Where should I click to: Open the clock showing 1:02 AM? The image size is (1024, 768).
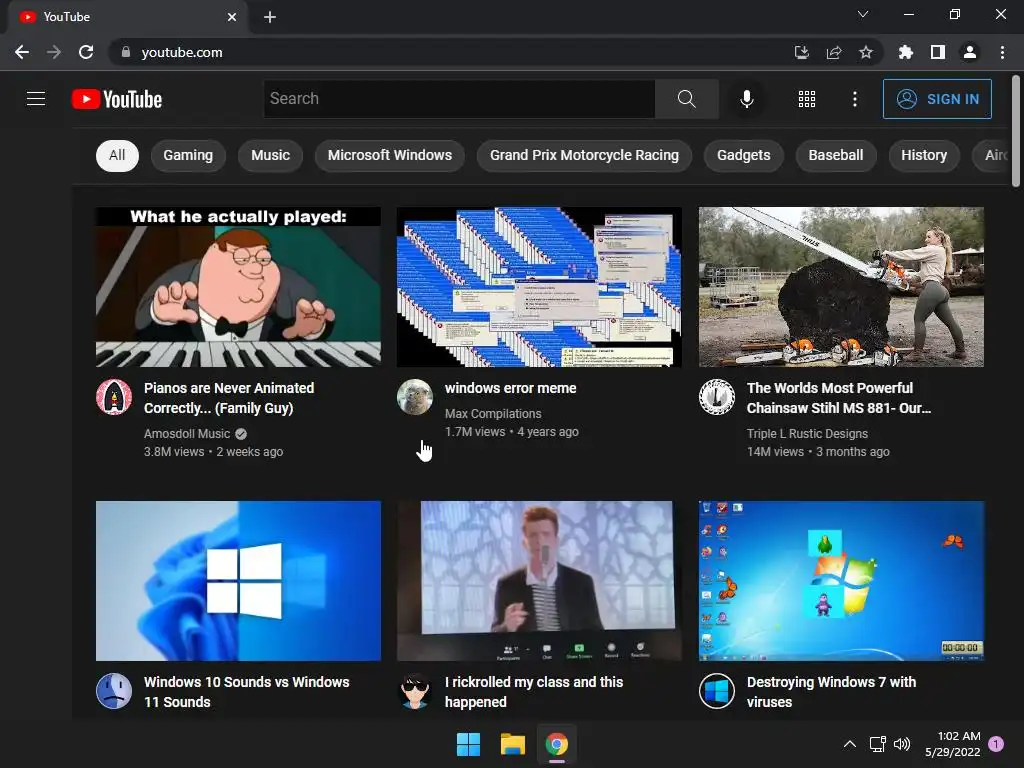click(953, 744)
